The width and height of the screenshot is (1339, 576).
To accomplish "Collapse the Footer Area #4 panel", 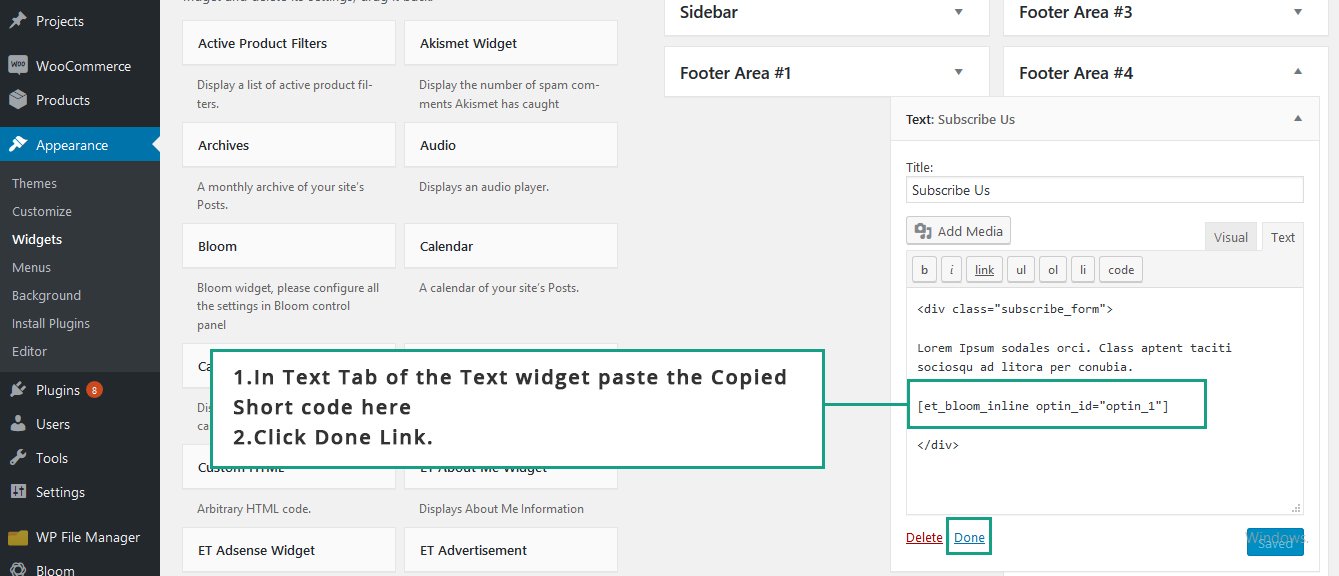I will click(1298, 72).
